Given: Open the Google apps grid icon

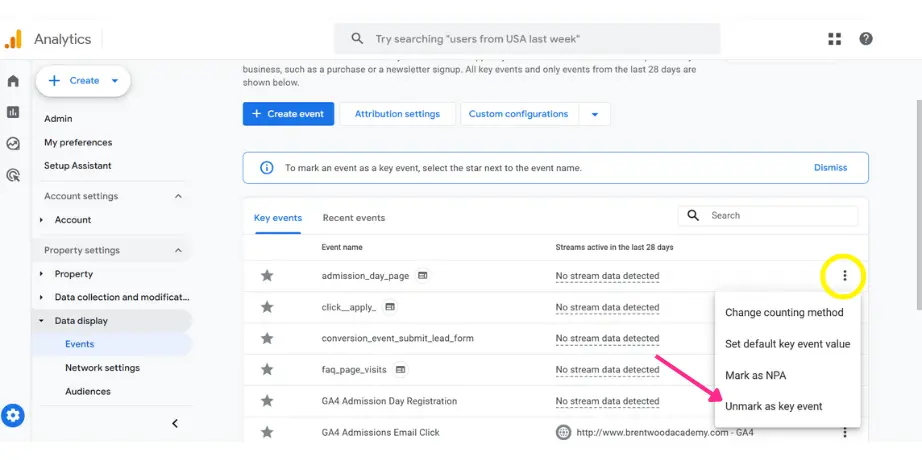Looking at the screenshot, I should point(835,39).
